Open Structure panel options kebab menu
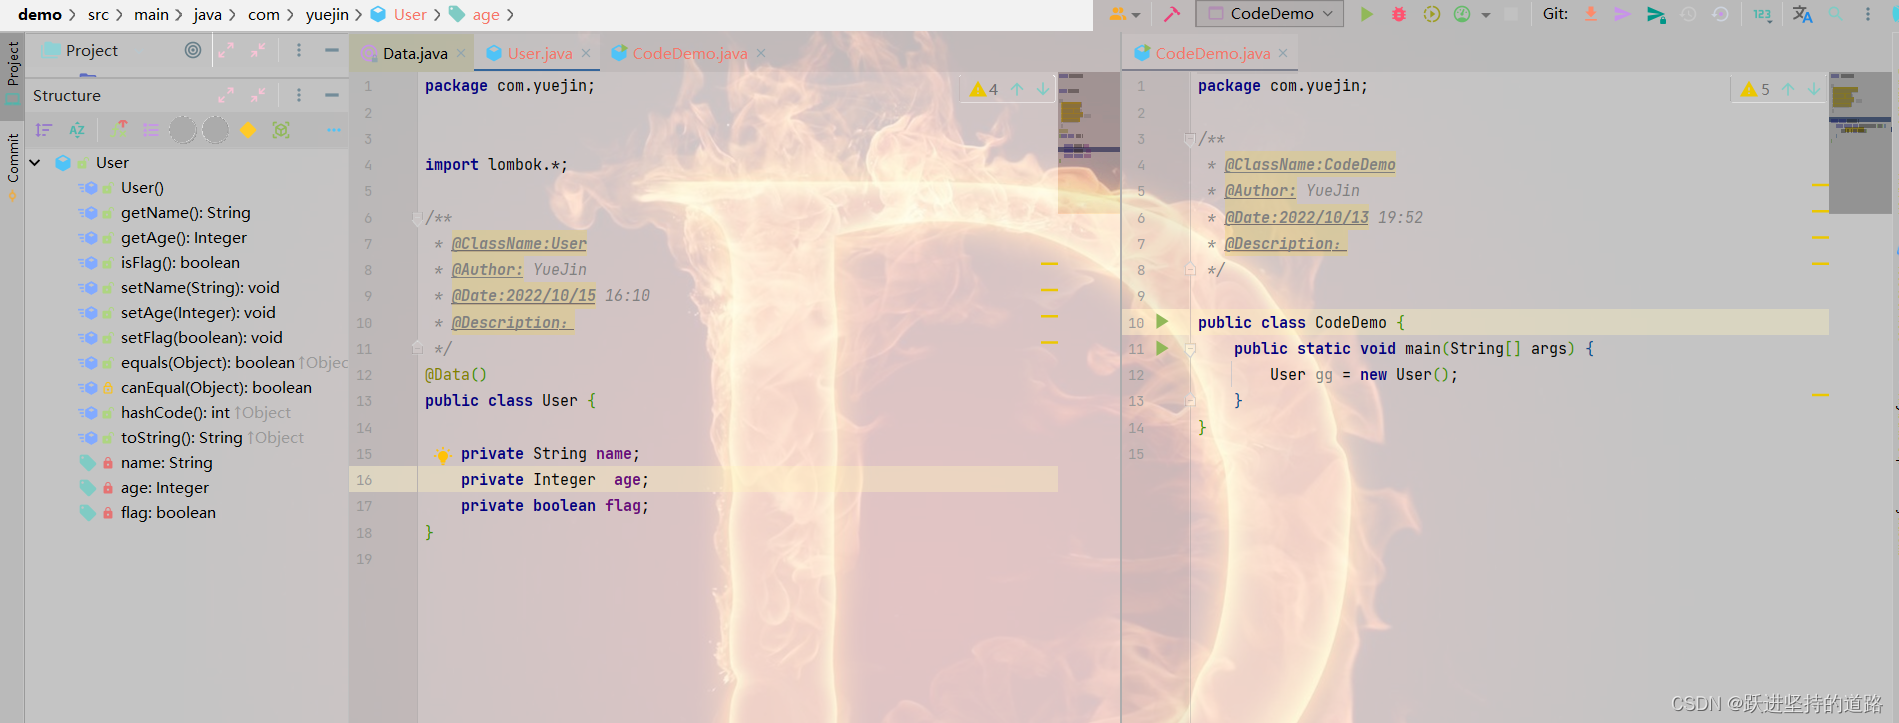The image size is (1899, 723). pyautogui.click(x=298, y=95)
